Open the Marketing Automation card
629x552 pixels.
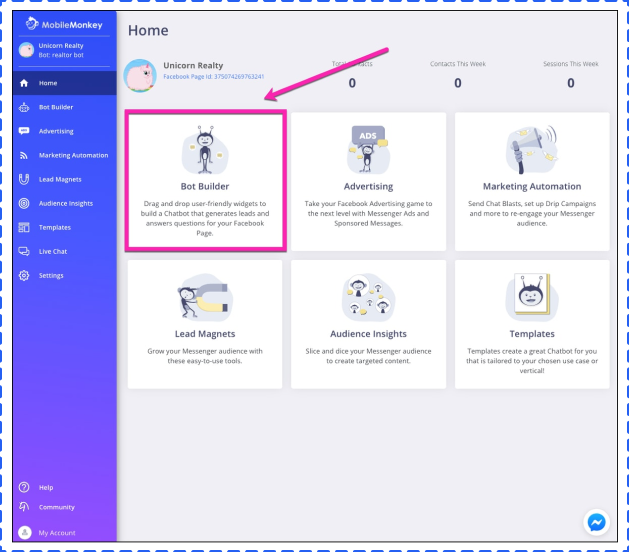pos(531,181)
